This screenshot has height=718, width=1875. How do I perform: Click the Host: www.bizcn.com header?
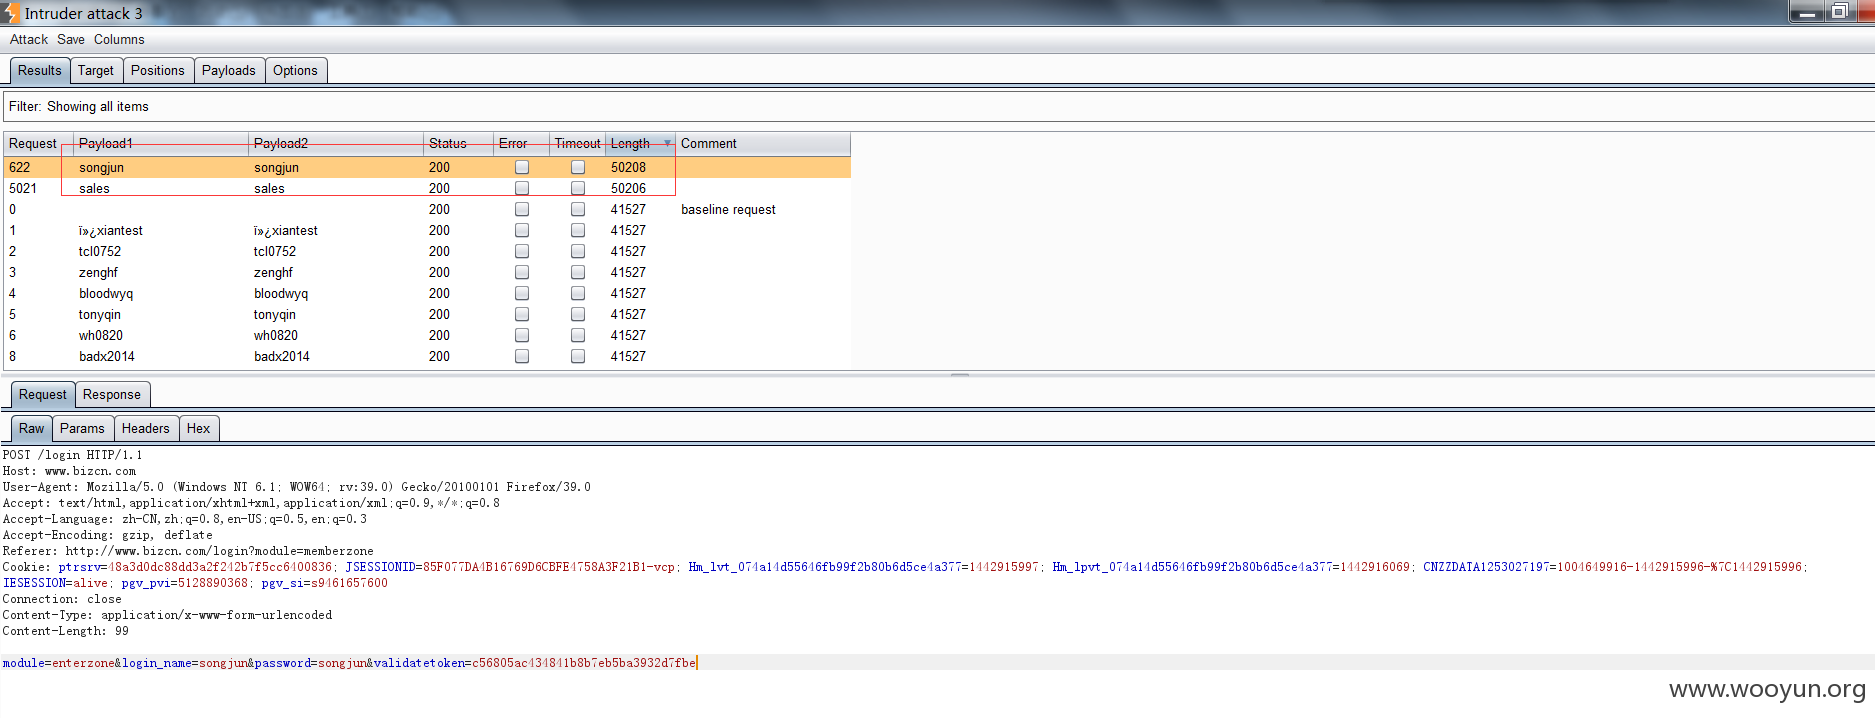[69, 471]
